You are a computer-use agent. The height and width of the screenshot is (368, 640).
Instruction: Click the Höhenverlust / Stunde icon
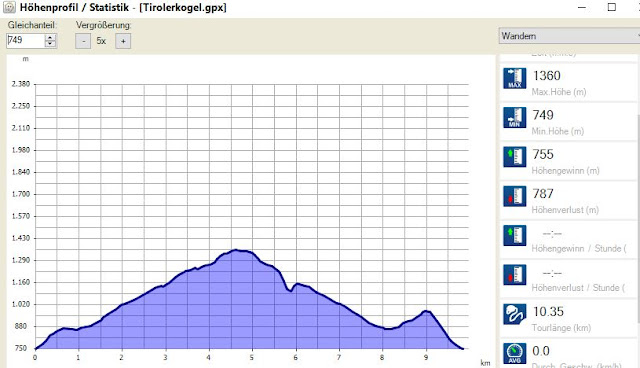pyautogui.click(x=515, y=275)
